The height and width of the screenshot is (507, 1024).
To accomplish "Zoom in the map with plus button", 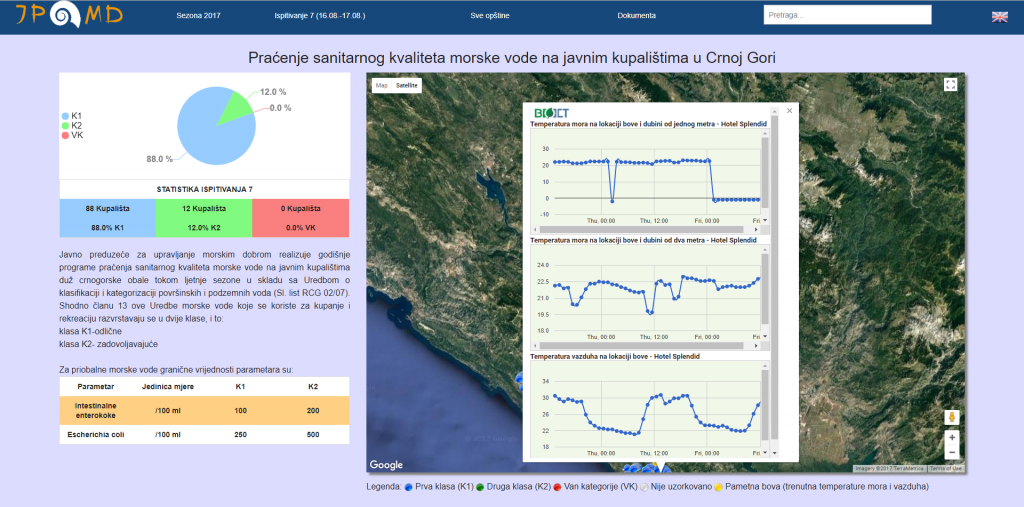I will [x=952, y=437].
